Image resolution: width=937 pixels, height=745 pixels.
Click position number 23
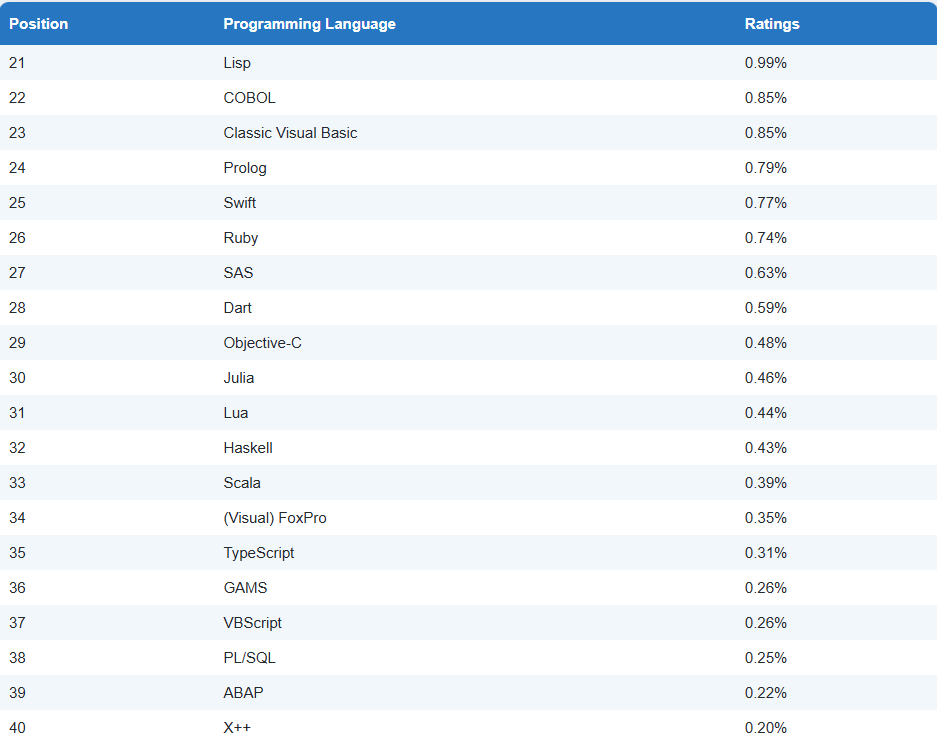[17, 133]
